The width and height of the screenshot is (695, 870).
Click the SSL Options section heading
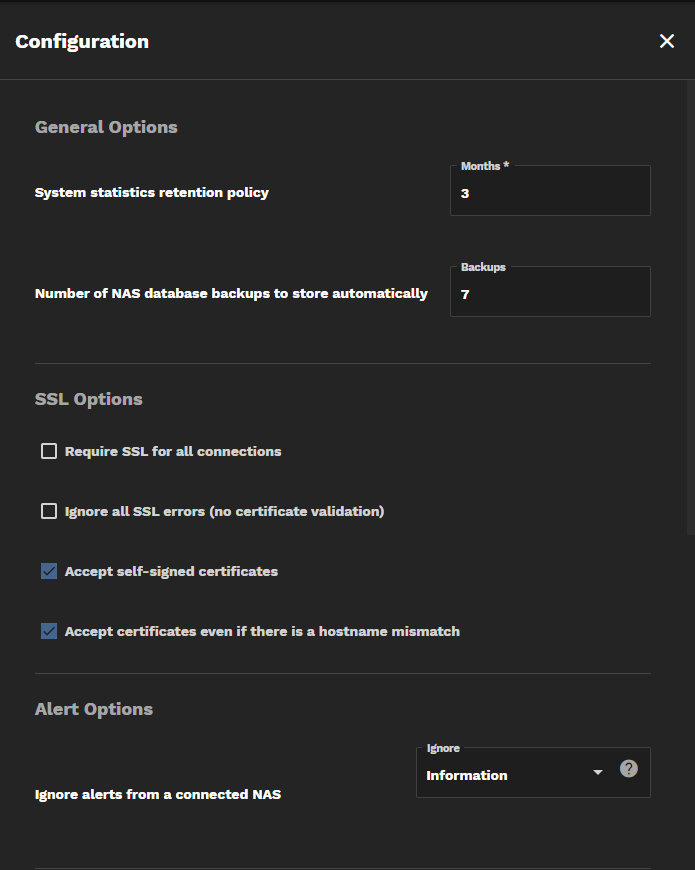(89, 399)
